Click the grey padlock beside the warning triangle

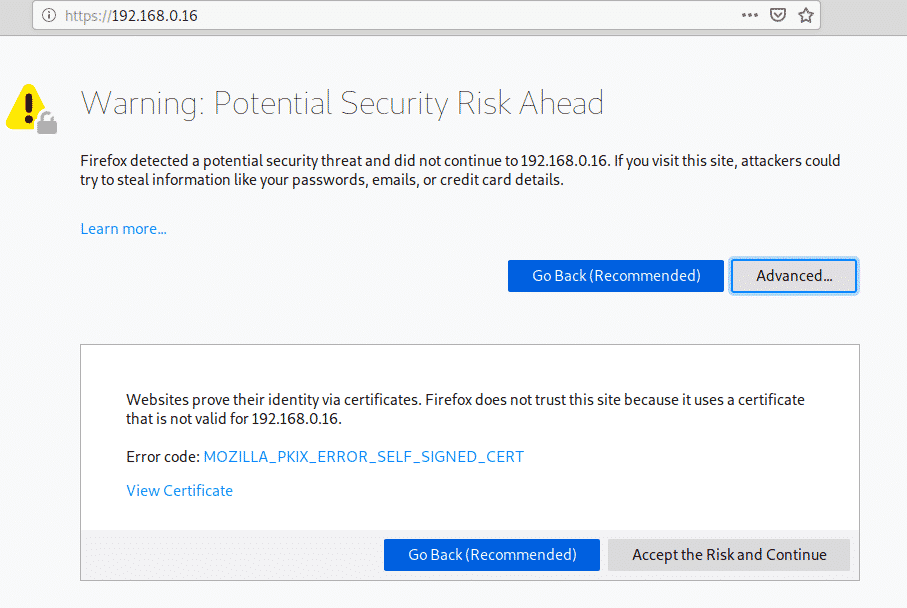(47, 124)
